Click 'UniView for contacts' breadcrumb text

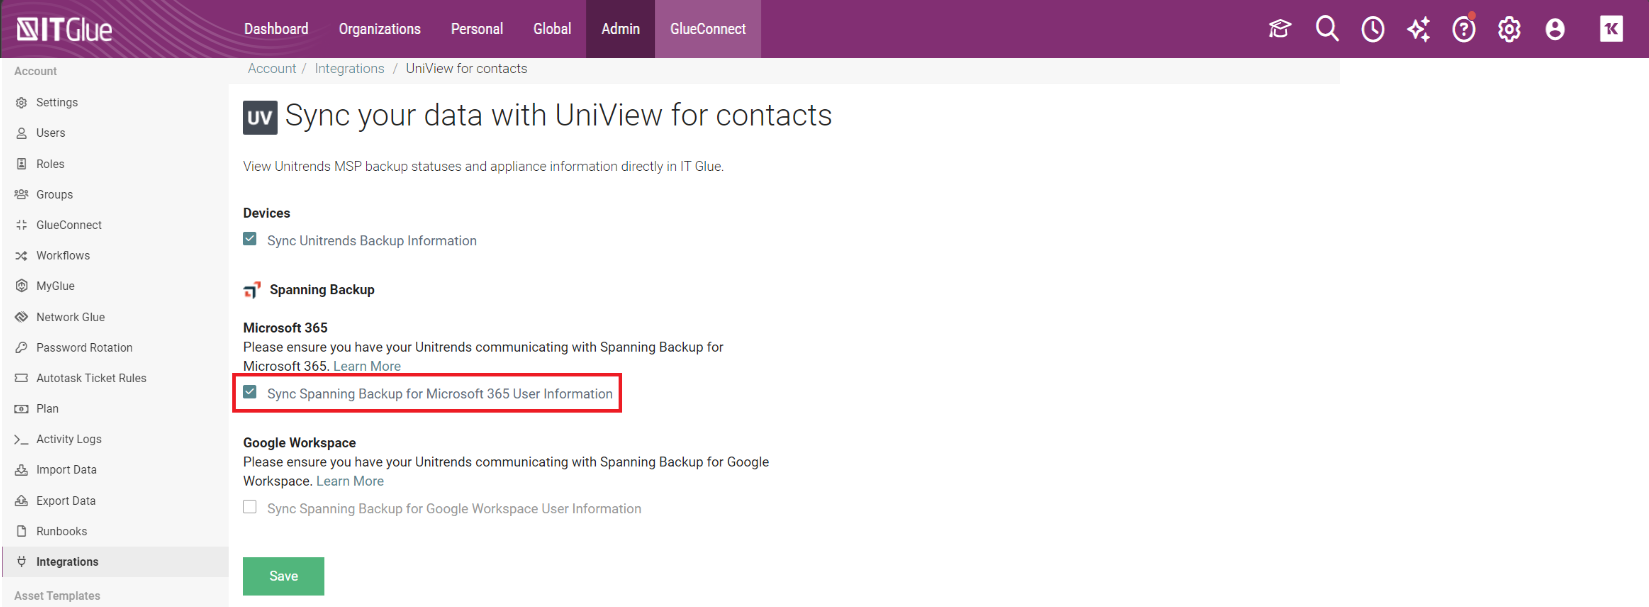tap(466, 69)
